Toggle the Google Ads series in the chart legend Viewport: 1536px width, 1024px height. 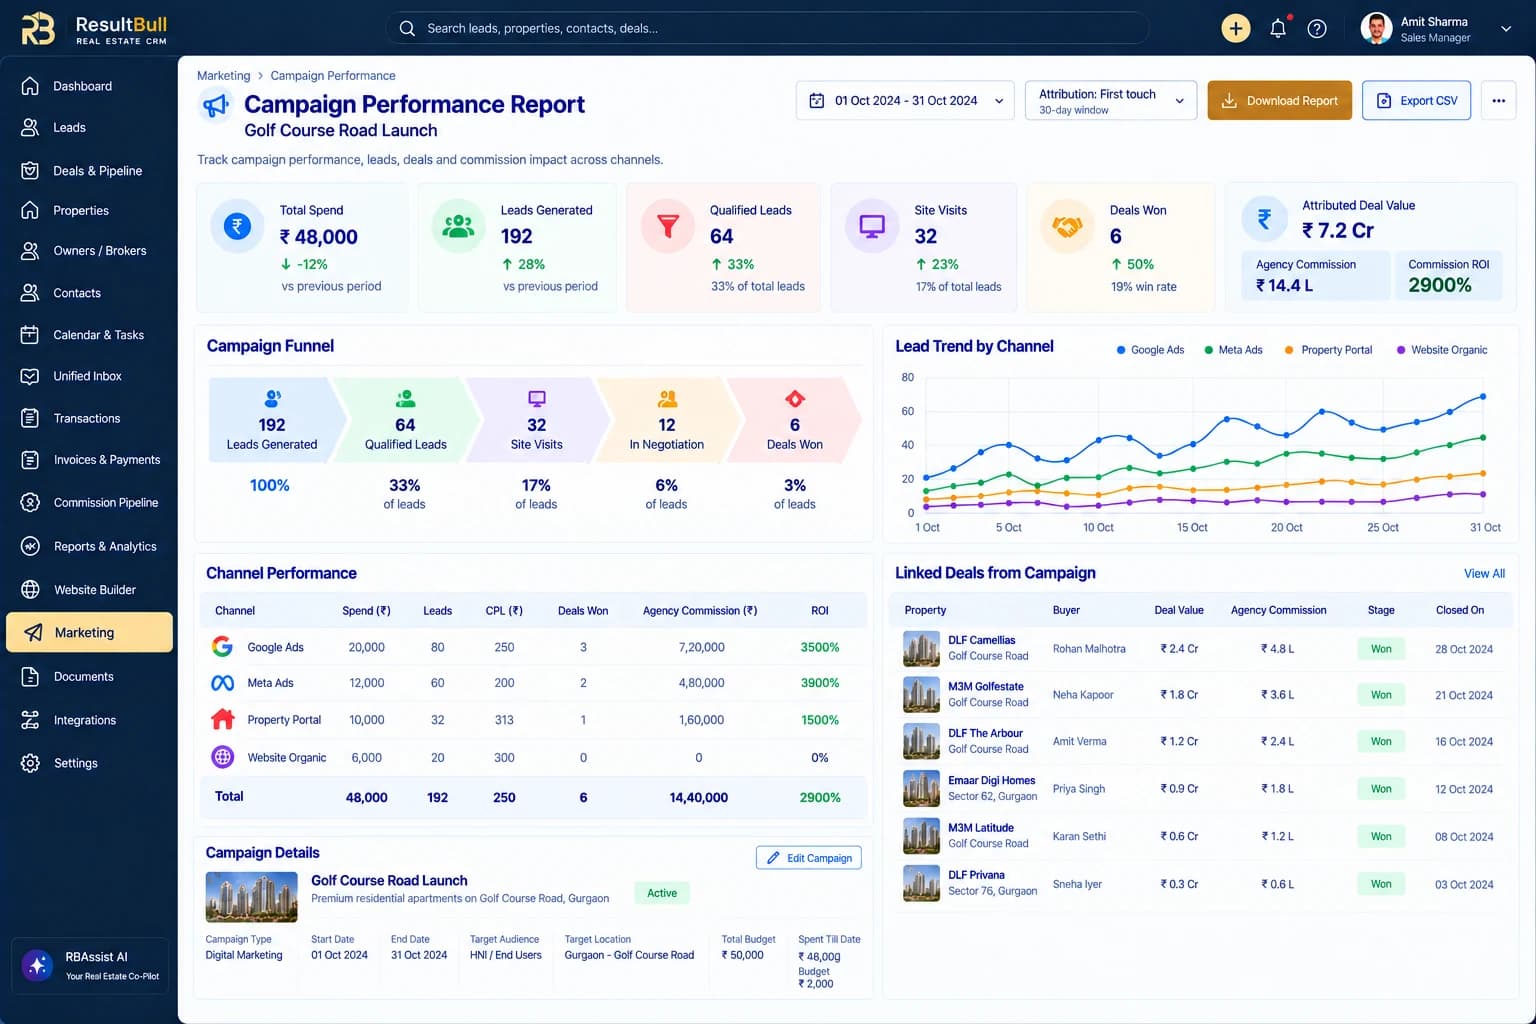(x=1150, y=350)
